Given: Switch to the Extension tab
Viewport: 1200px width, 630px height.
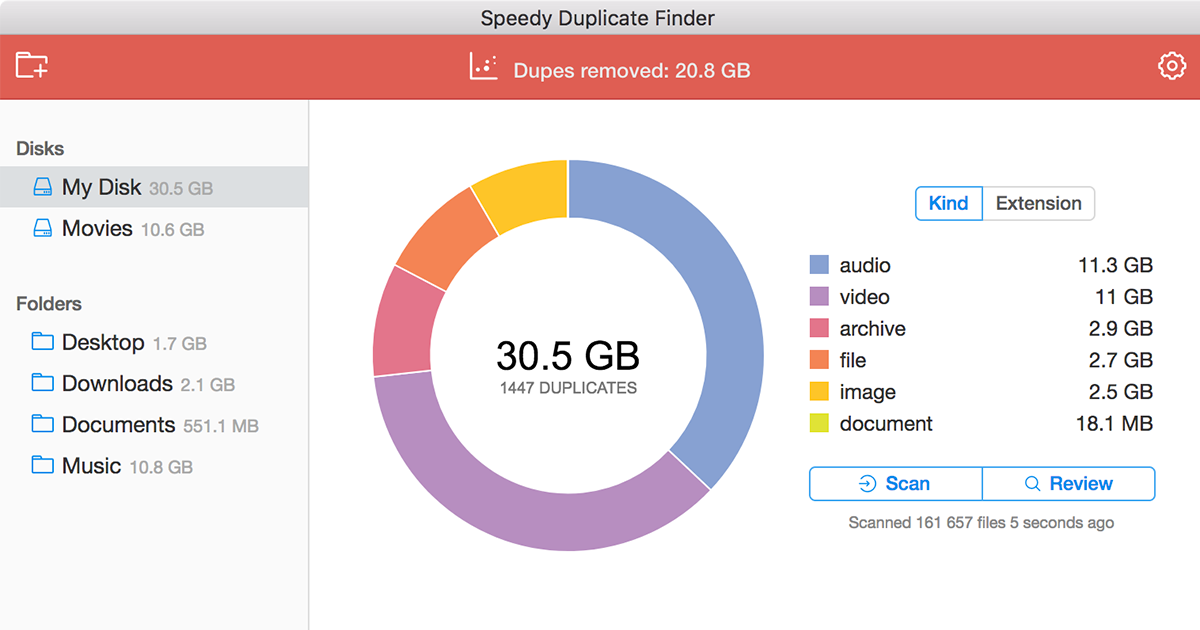Looking at the screenshot, I should tap(1039, 203).
